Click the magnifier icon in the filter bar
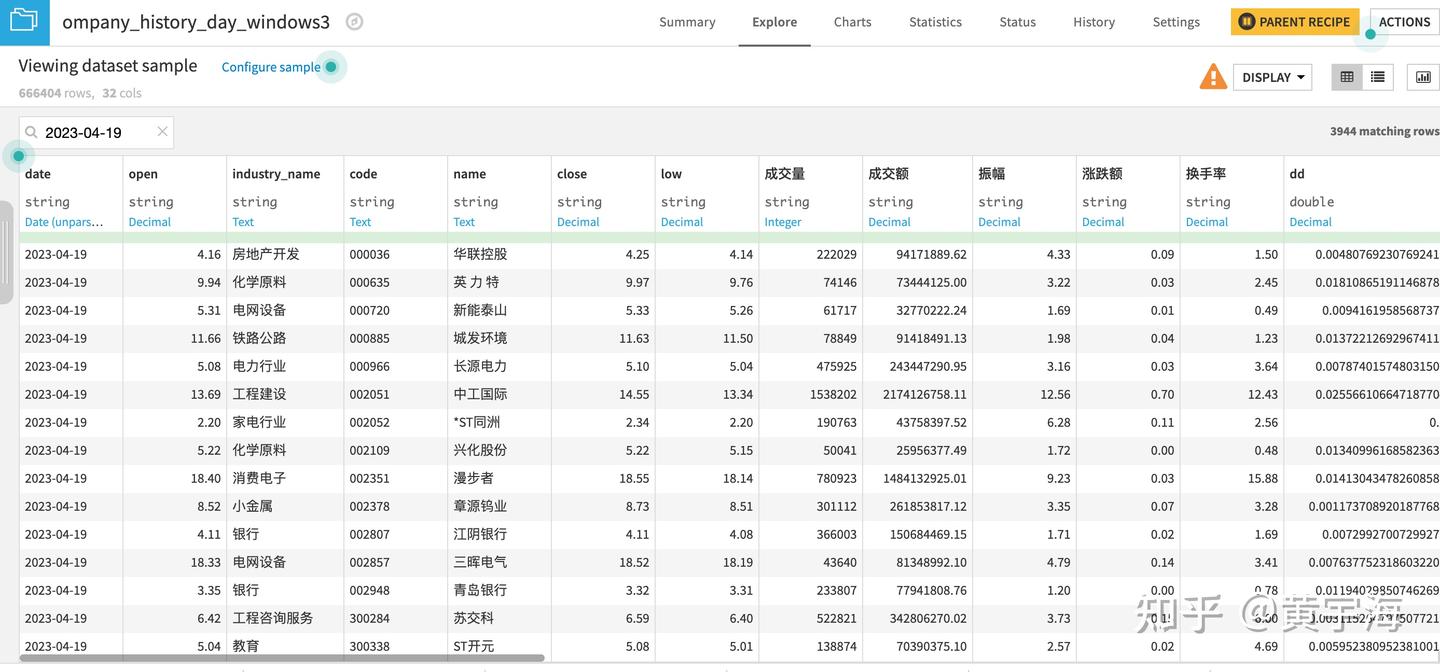The height and width of the screenshot is (672, 1440). click(x=30, y=131)
